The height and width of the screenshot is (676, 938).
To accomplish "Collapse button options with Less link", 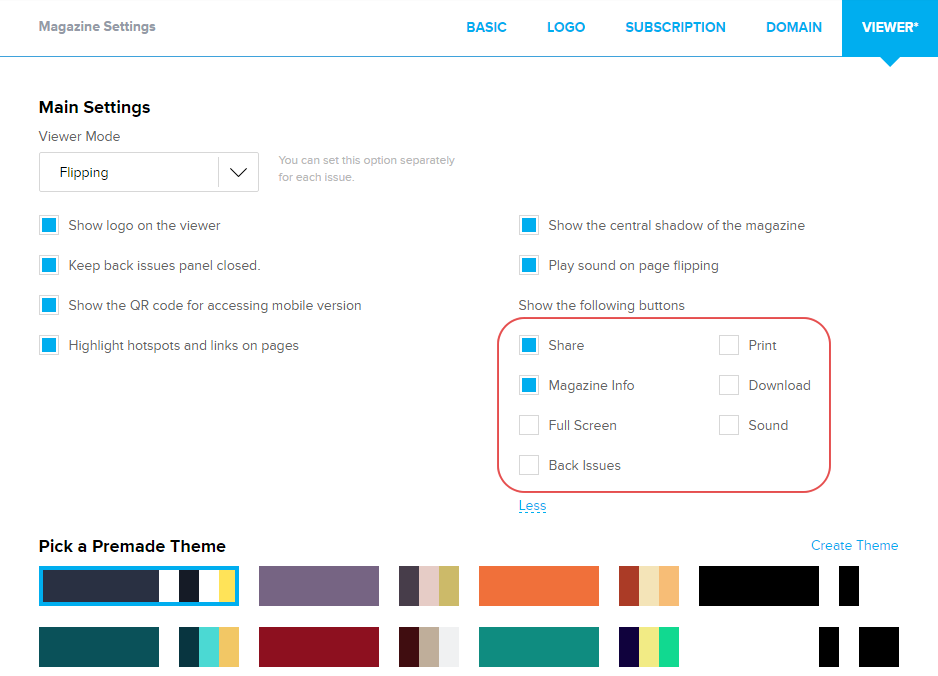I will point(532,506).
